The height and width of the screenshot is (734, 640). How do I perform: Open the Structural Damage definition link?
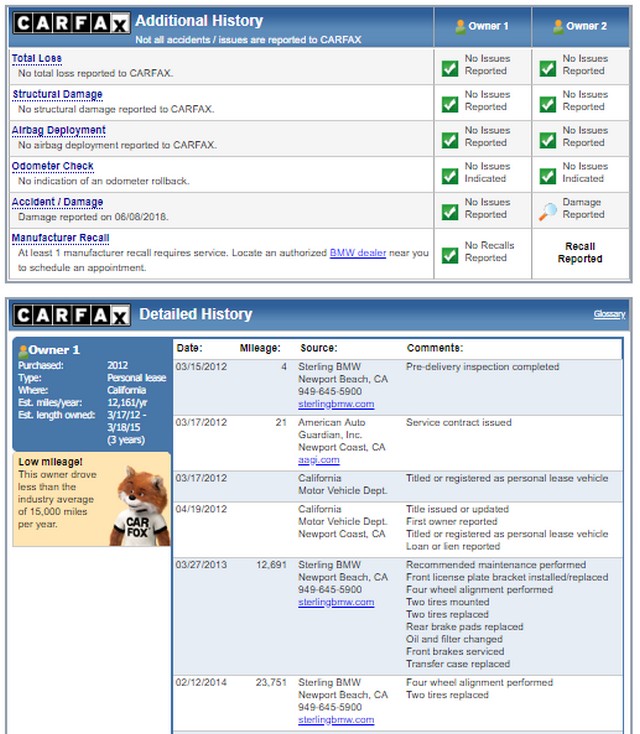coord(57,94)
